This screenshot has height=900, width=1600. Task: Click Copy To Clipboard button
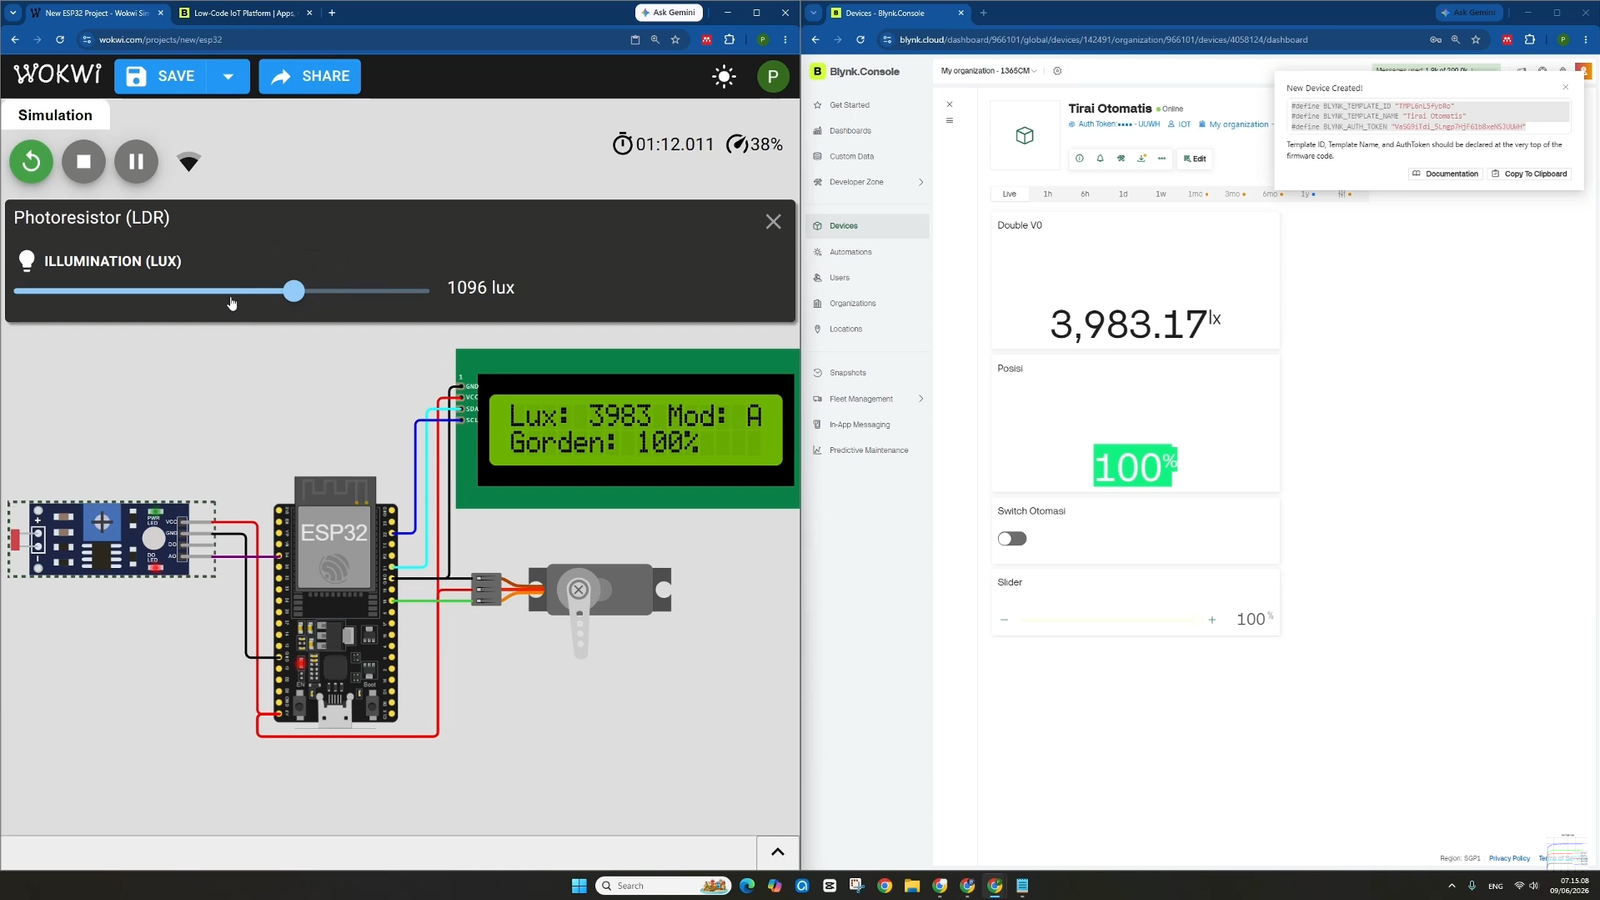click(1529, 174)
